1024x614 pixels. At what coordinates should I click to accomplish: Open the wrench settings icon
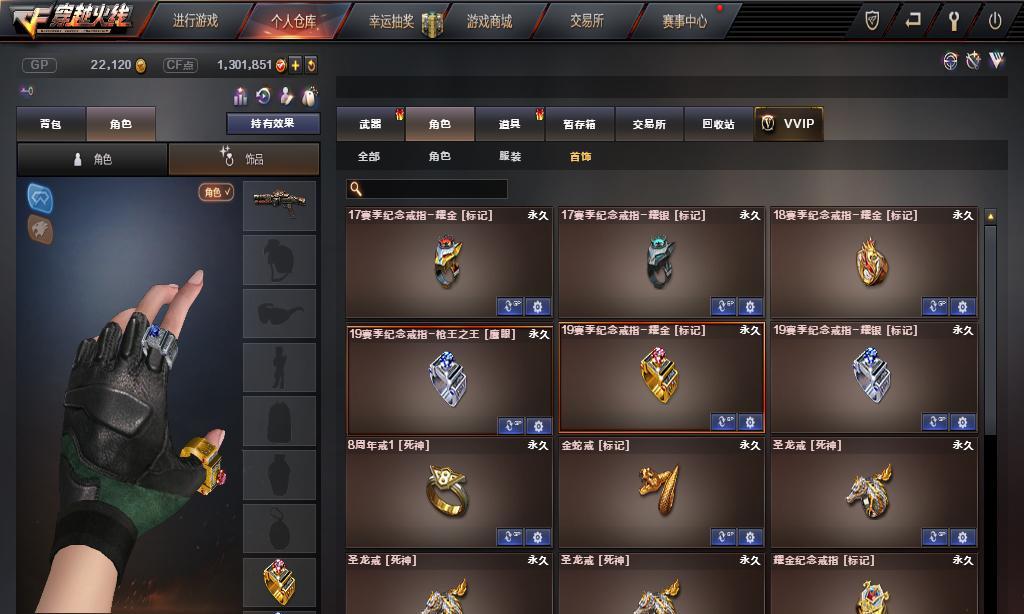pos(953,20)
